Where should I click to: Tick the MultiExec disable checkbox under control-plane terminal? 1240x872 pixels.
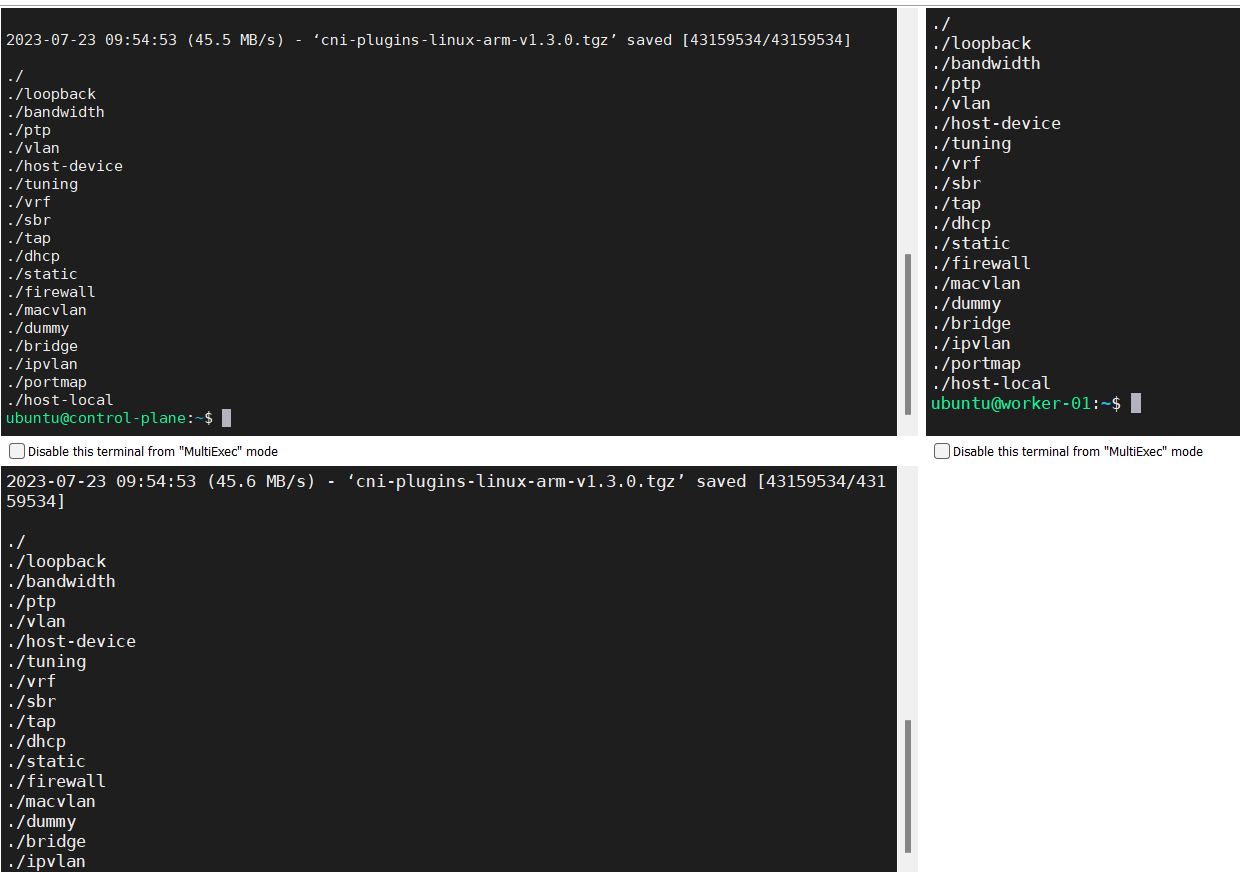pos(17,452)
